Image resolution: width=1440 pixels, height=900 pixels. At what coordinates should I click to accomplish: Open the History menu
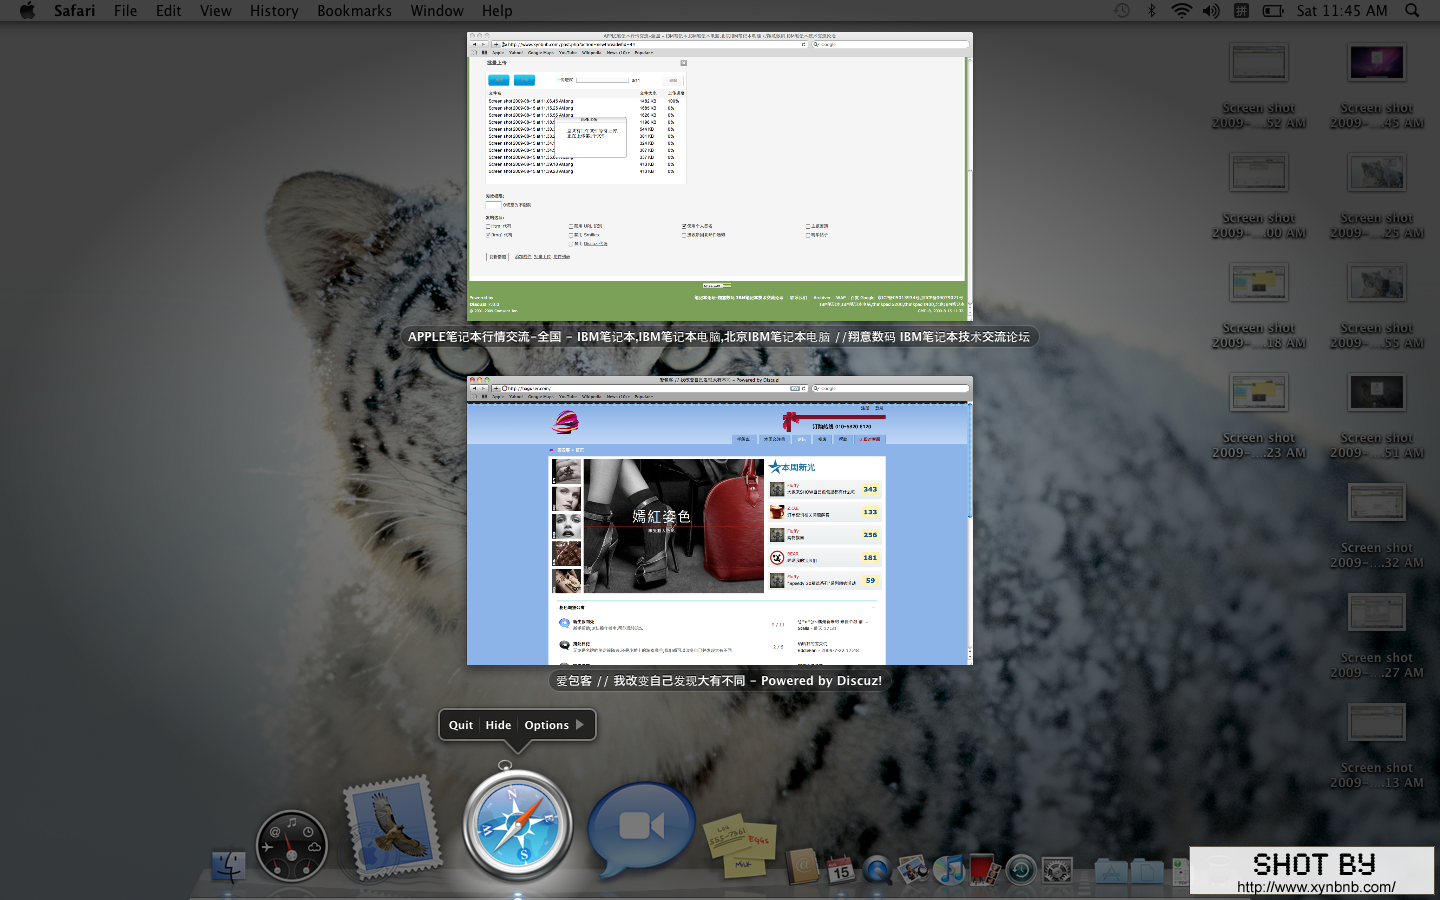tap(274, 11)
